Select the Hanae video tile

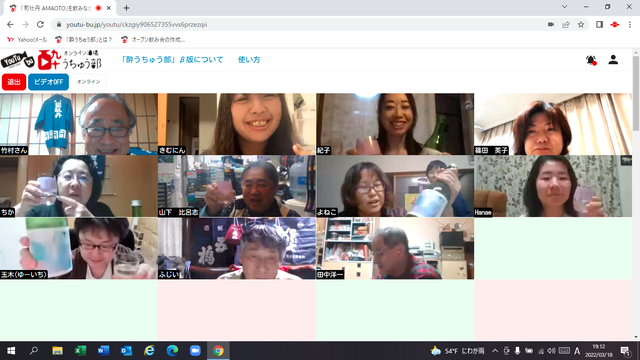[553, 186]
